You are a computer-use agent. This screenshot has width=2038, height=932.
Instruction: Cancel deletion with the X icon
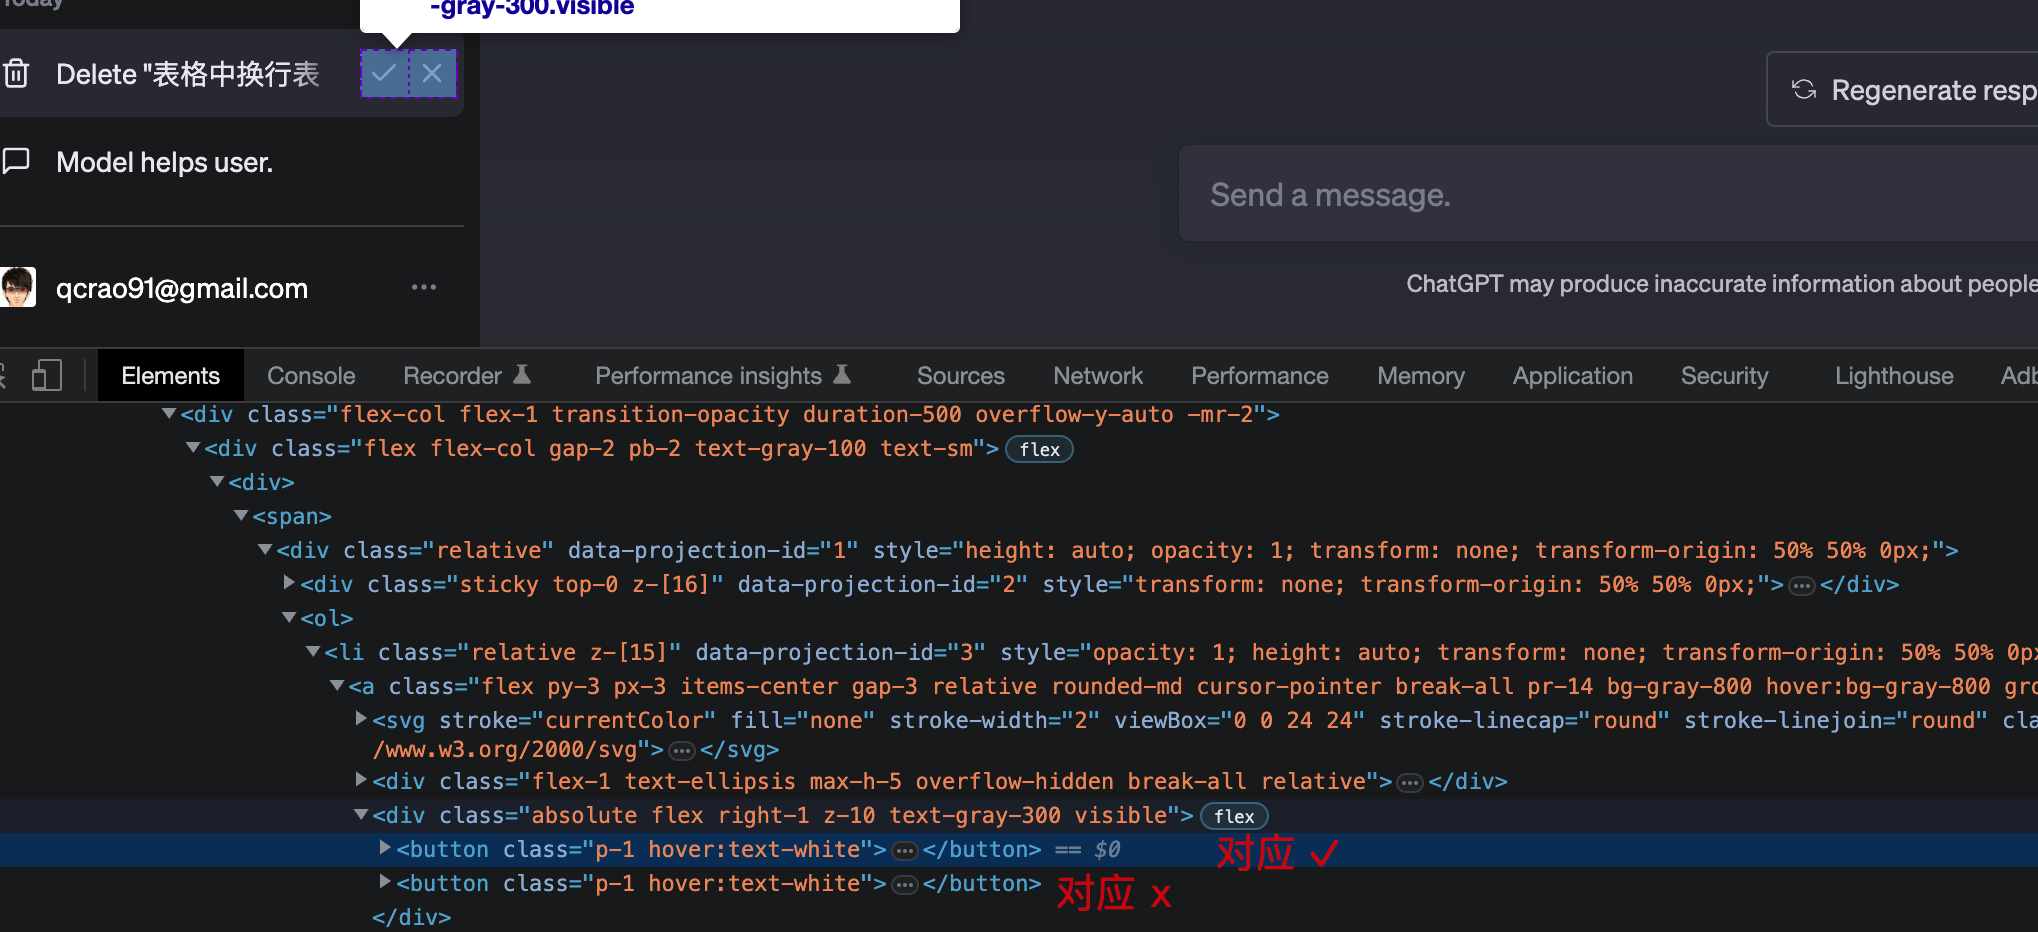pyautogui.click(x=432, y=73)
